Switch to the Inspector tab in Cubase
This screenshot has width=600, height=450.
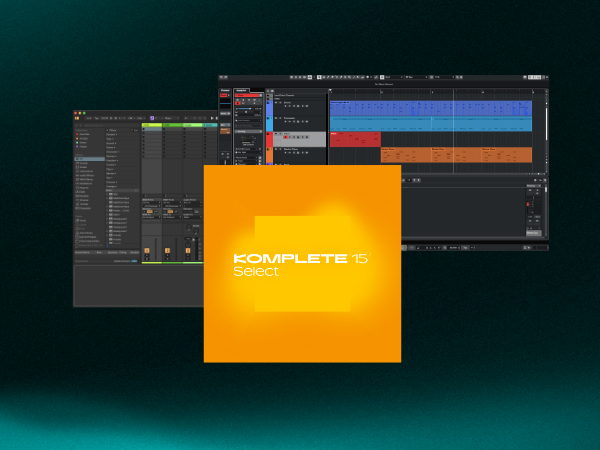pos(241,91)
